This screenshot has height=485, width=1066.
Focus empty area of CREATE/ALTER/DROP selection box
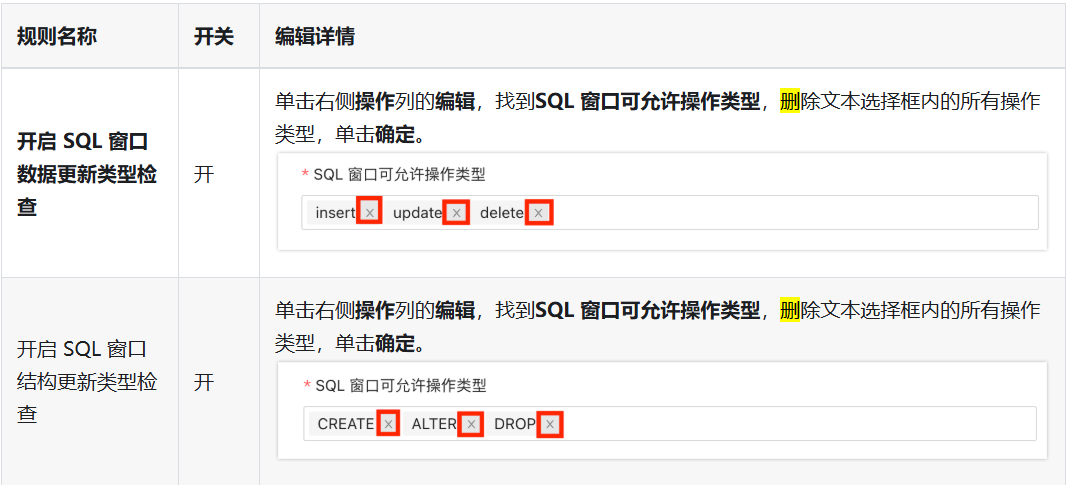tap(799, 424)
